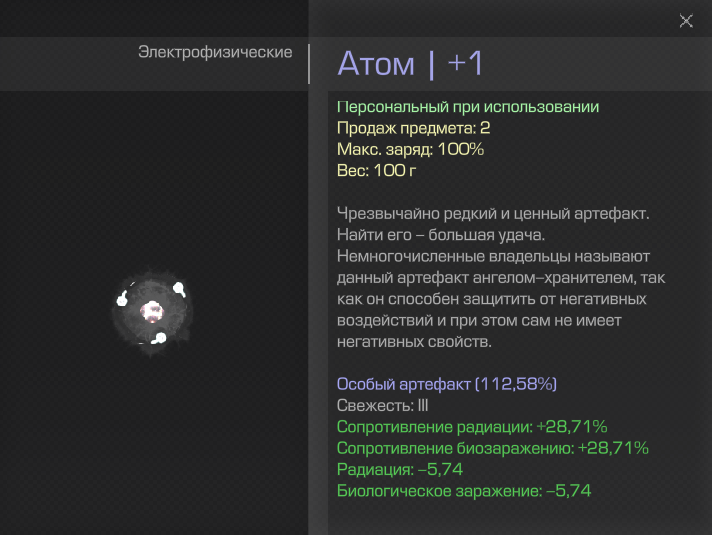This screenshot has height=535, width=712.
Task: Select Сопротивление радиации +28,71% stat
Action: pyautogui.click(x=472, y=427)
